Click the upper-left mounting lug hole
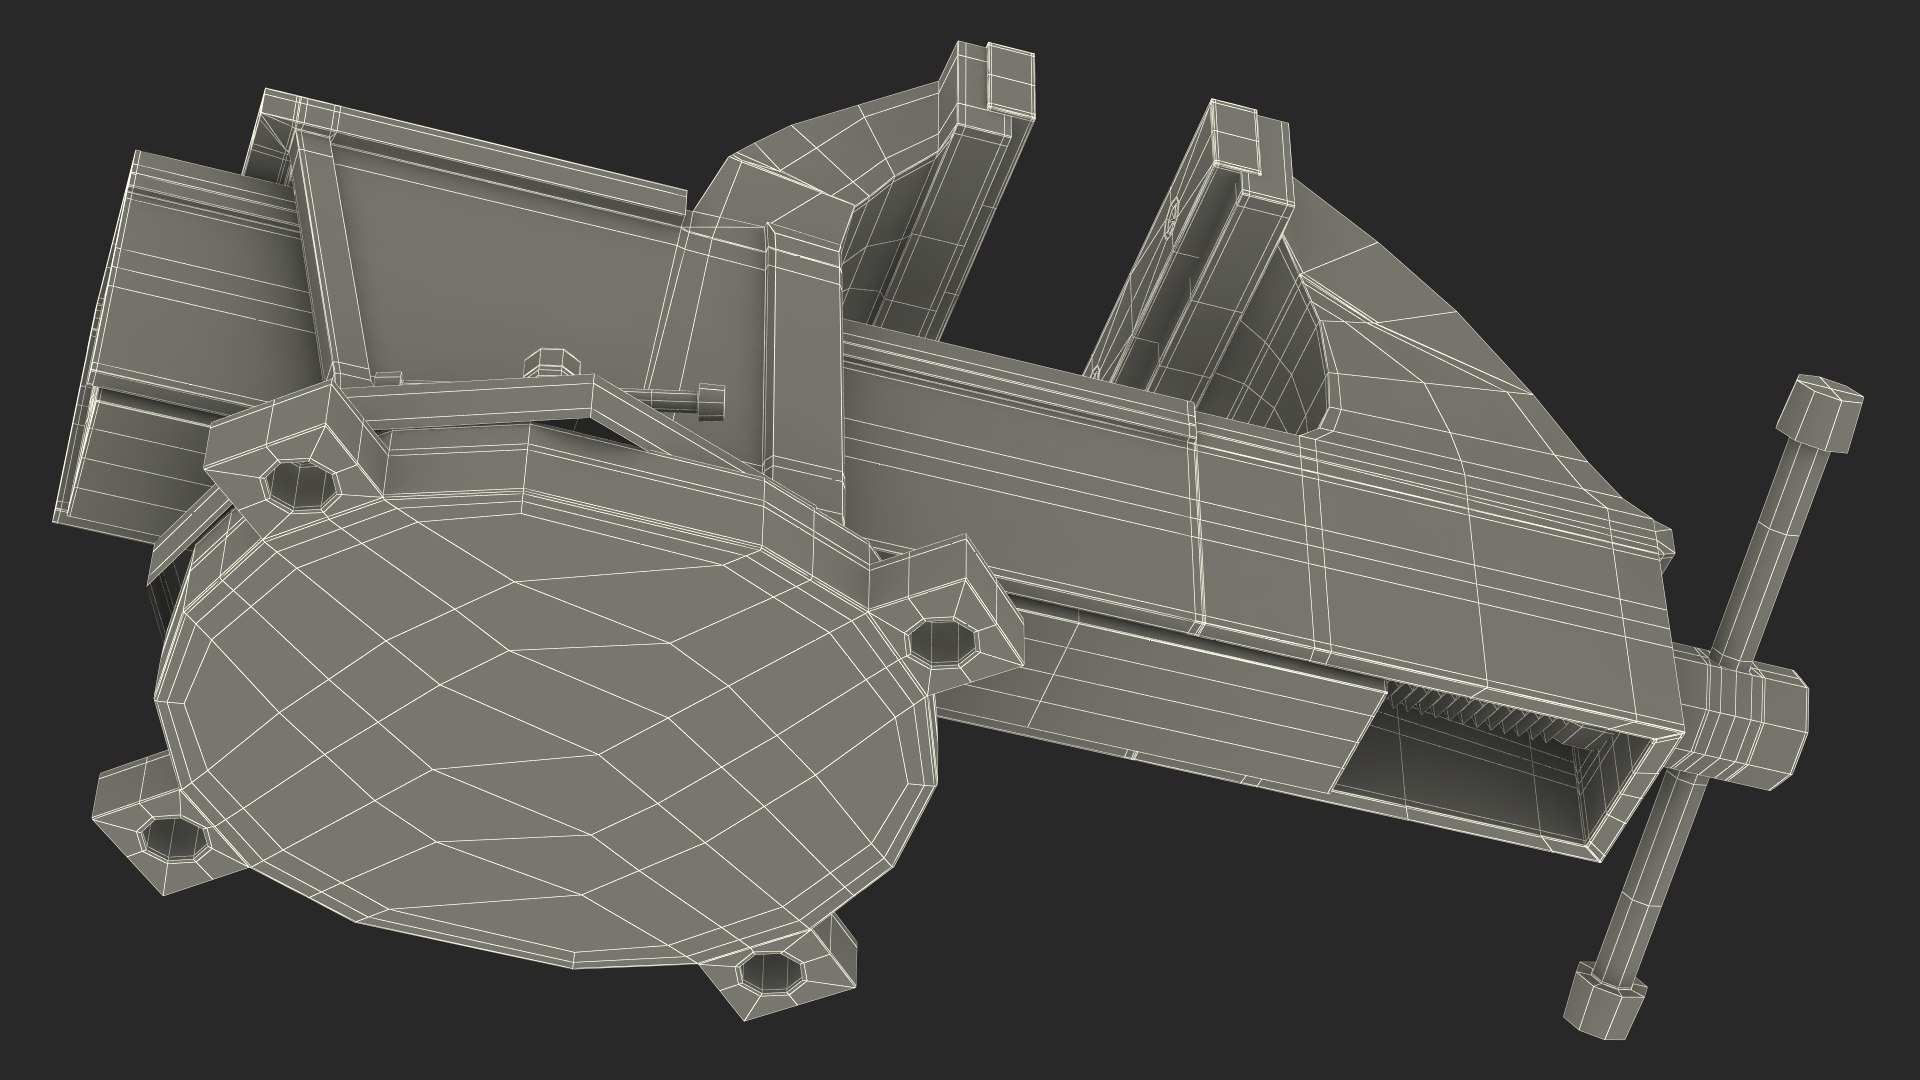 click(300, 484)
